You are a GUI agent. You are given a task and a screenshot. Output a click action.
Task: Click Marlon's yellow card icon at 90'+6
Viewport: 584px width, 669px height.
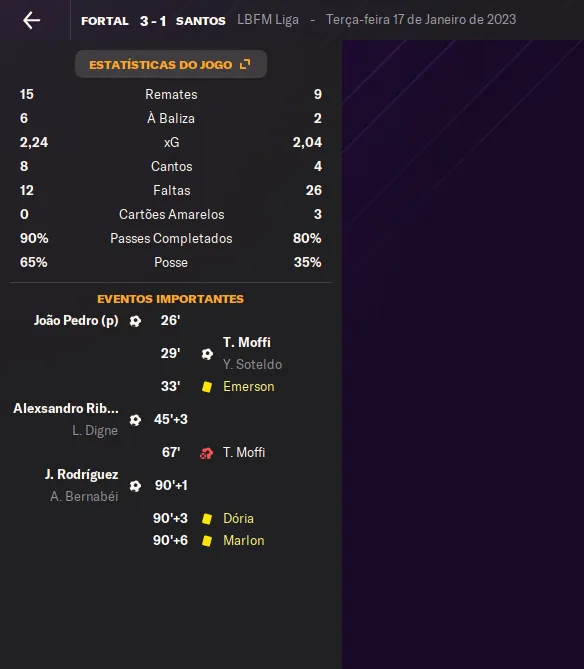pyautogui.click(x=207, y=541)
